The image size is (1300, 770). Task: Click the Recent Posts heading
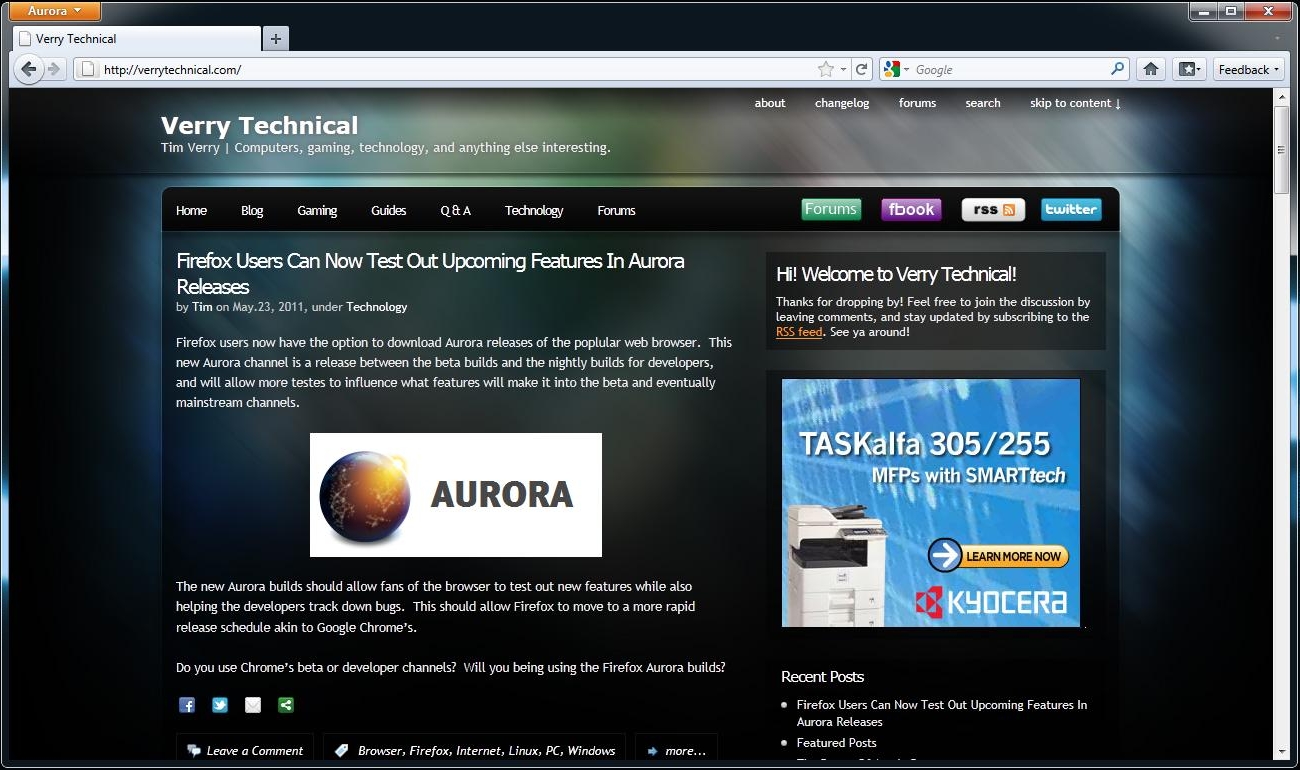822,677
